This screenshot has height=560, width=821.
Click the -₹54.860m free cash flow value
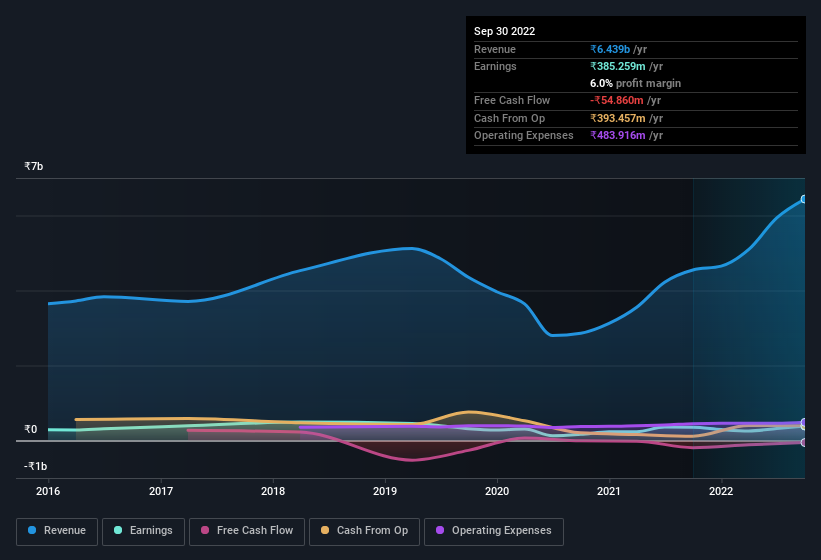[616, 100]
